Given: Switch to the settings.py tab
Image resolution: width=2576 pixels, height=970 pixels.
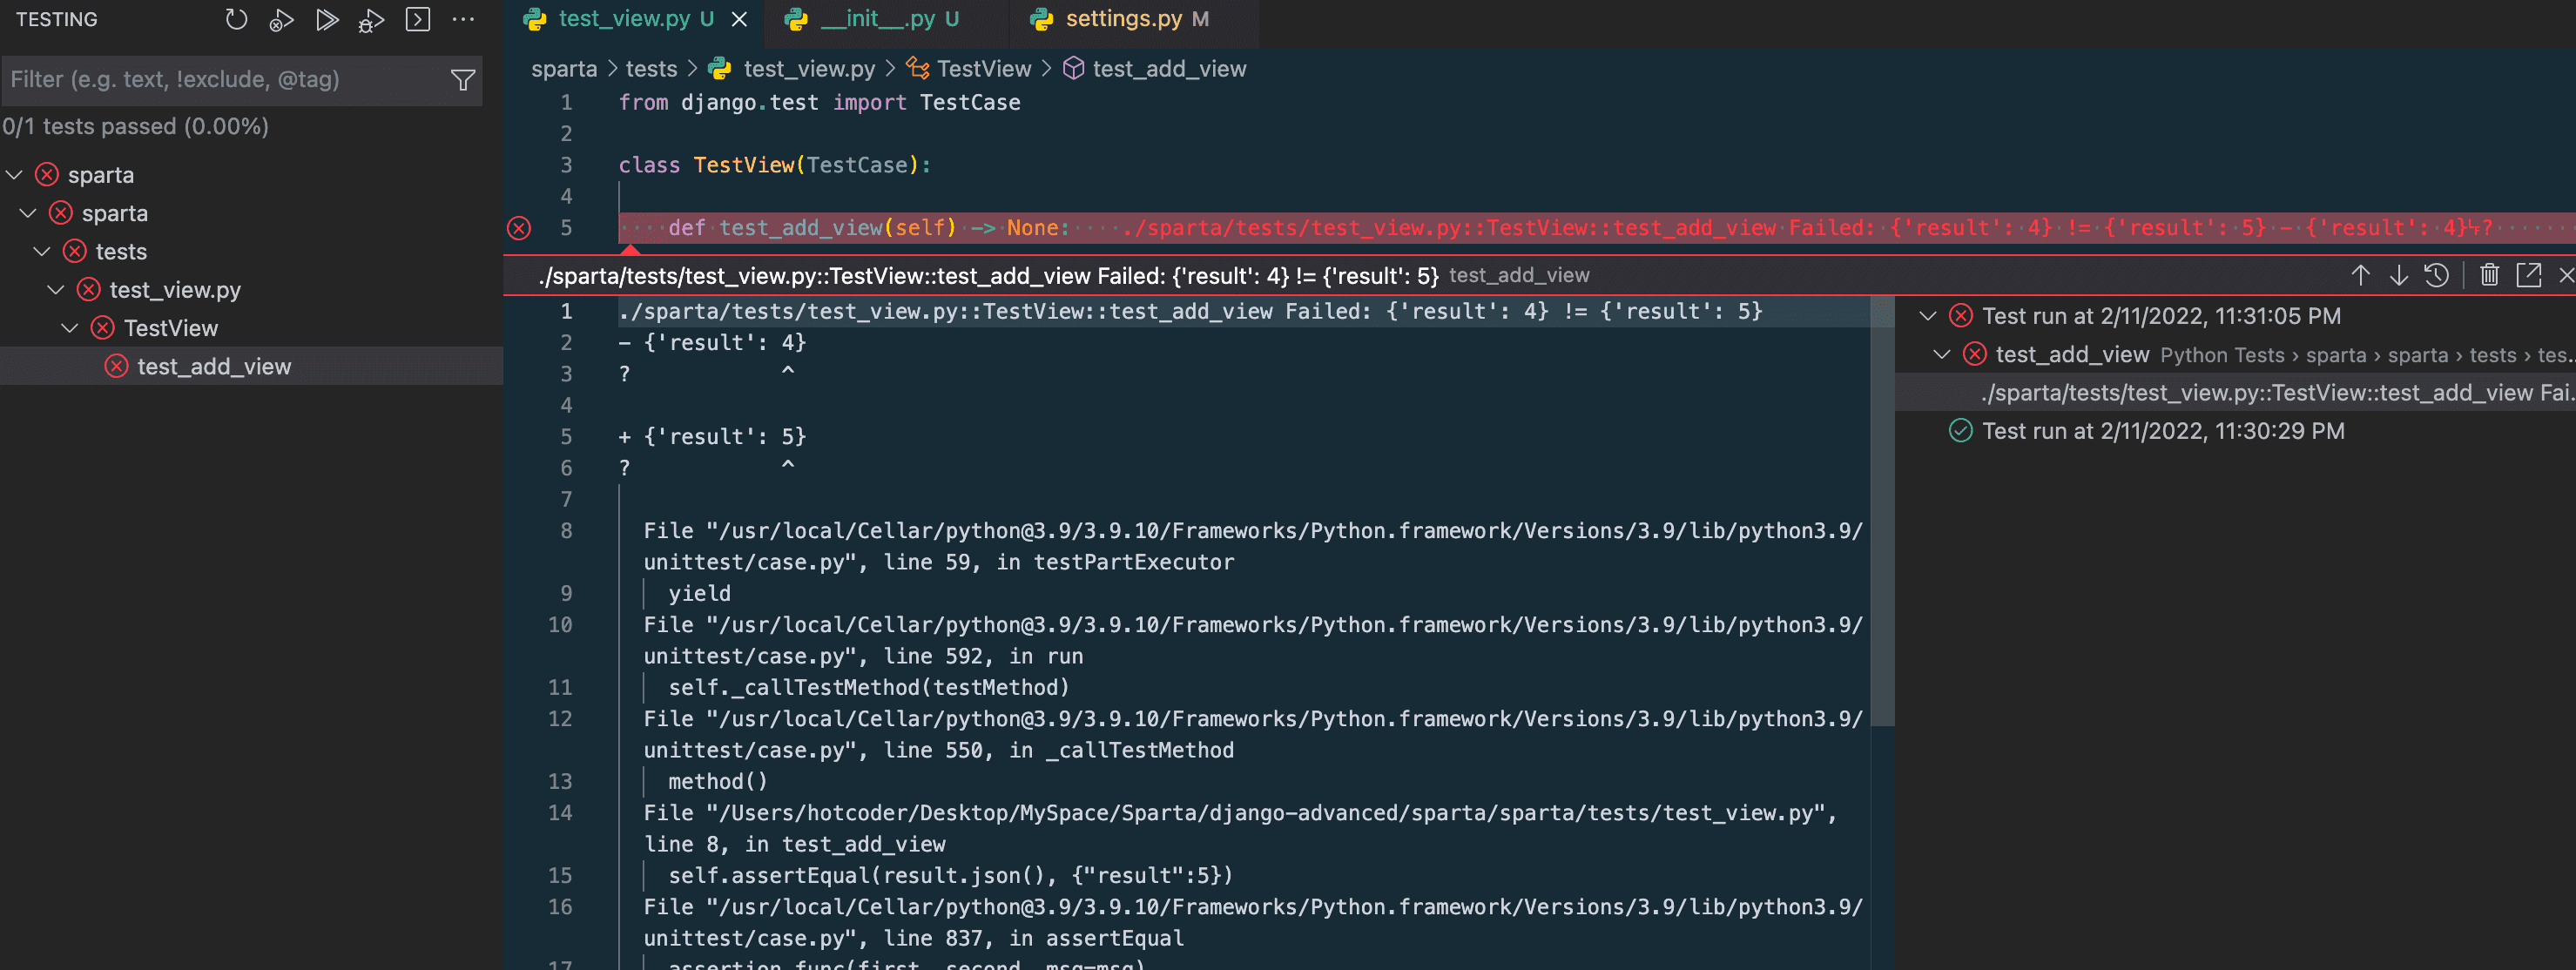Looking at the screenshot, I should click(x=1135, y=18).
